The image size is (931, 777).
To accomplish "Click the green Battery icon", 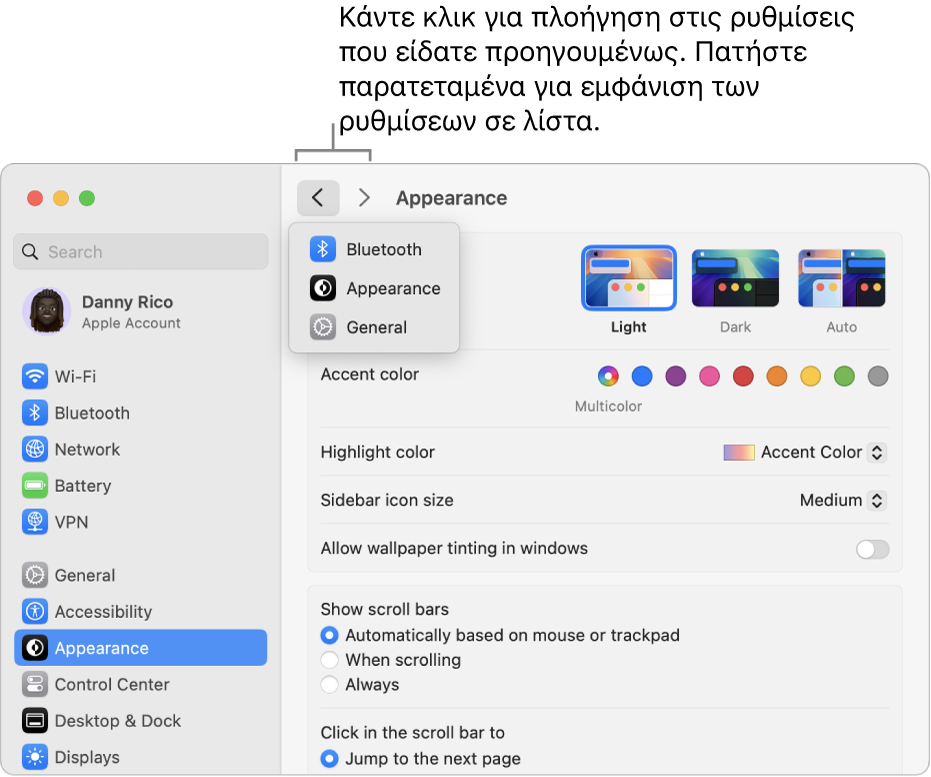I will (34, 486).
